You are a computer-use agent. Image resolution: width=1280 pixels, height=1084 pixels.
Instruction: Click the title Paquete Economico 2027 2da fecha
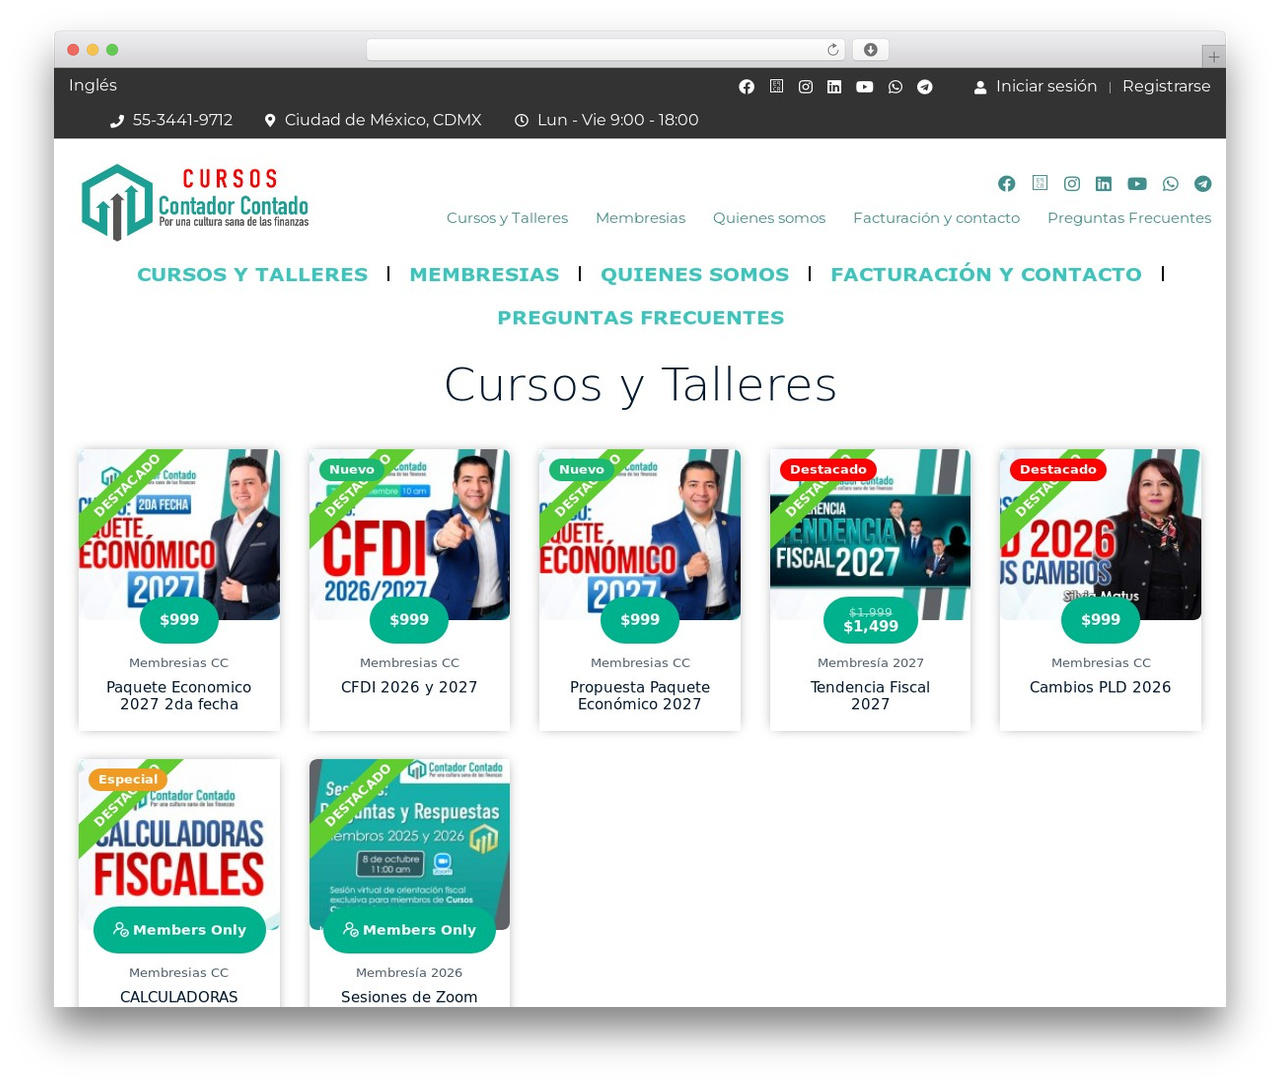click(x=179, y=695)
